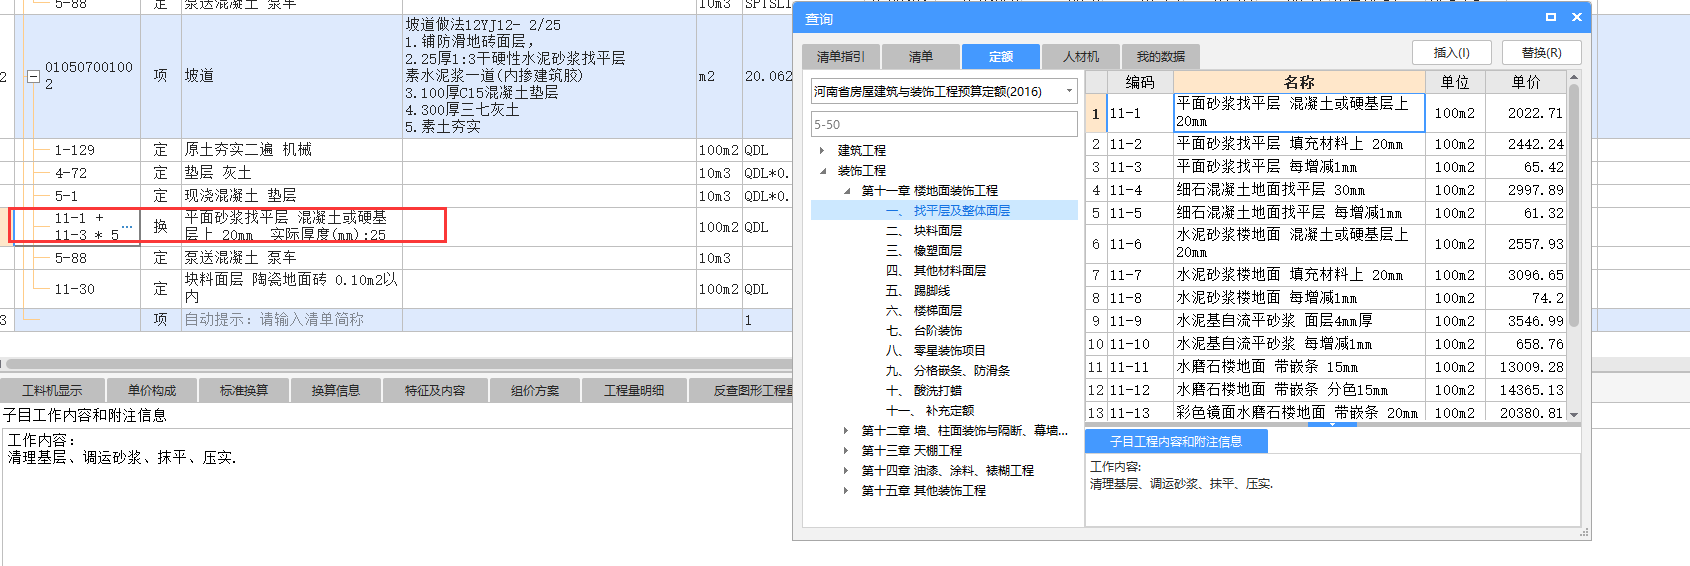This screenshot has width=1690, height=566.
Task: Open the ellipsis button in 11-1 code cell
Action: pos(127,227)
